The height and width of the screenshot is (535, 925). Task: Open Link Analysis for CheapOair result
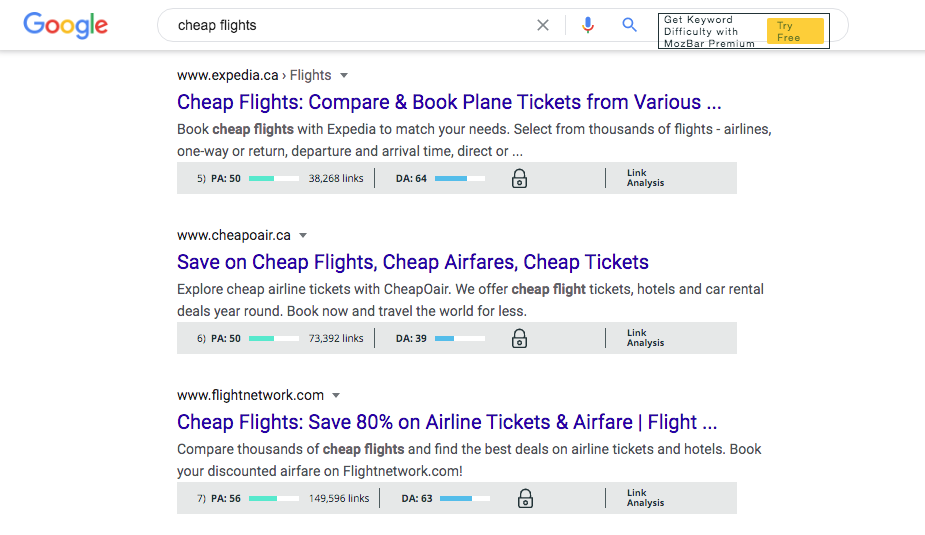pos(645,338)
